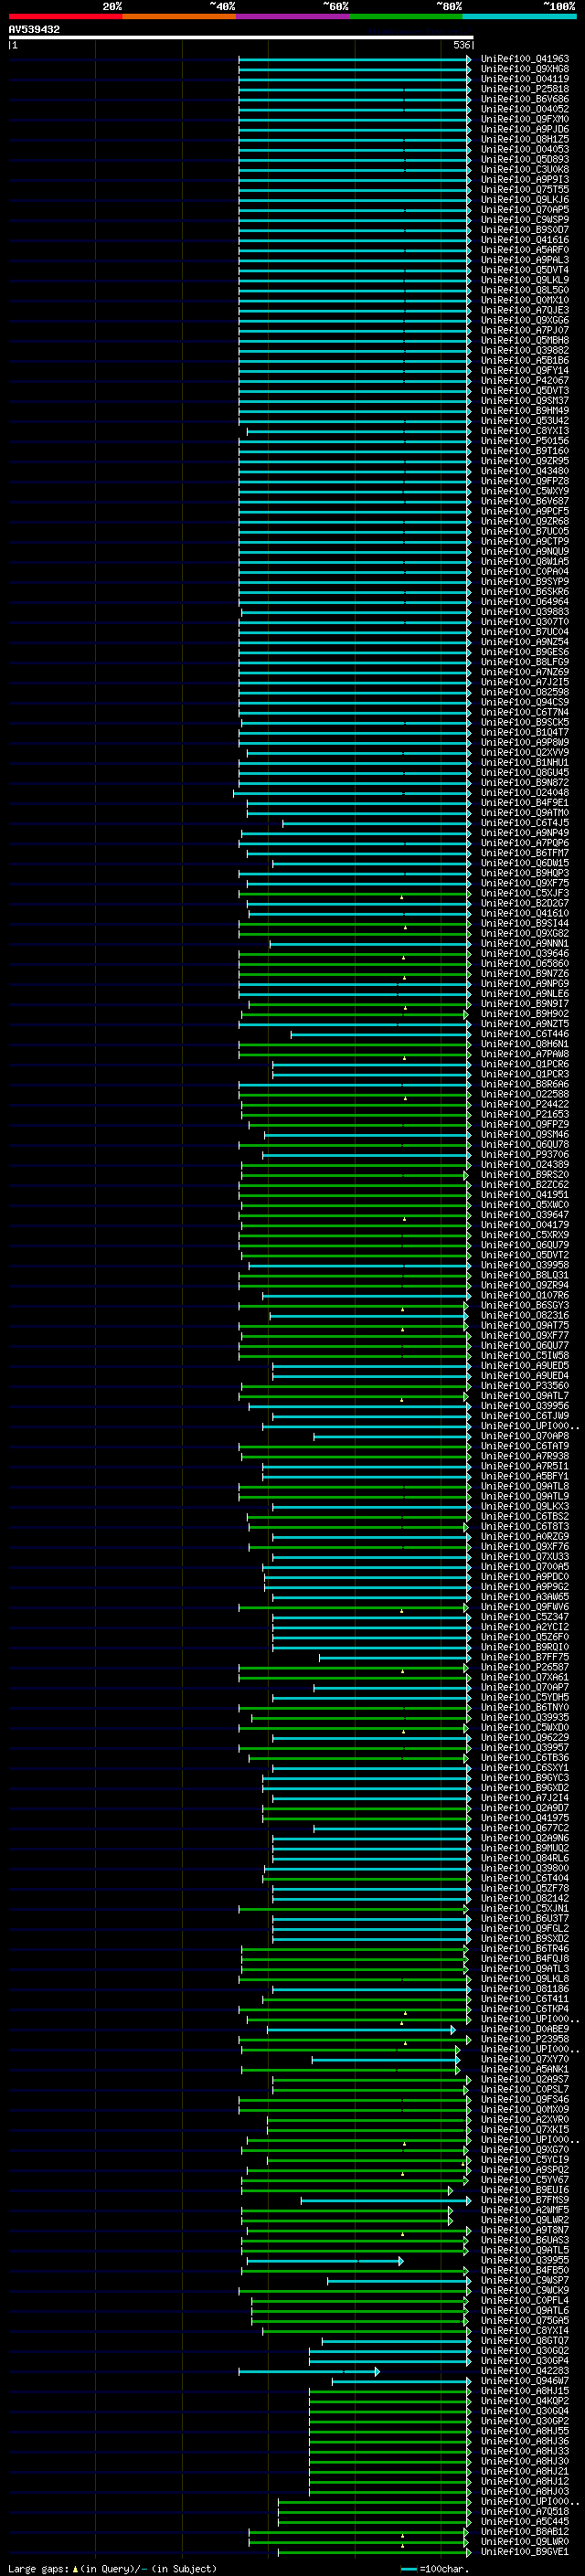This screenshot has width=585, height=2576.
Task: Select the UniRef100_B4FB50 label
Action: coord(525,2270)
